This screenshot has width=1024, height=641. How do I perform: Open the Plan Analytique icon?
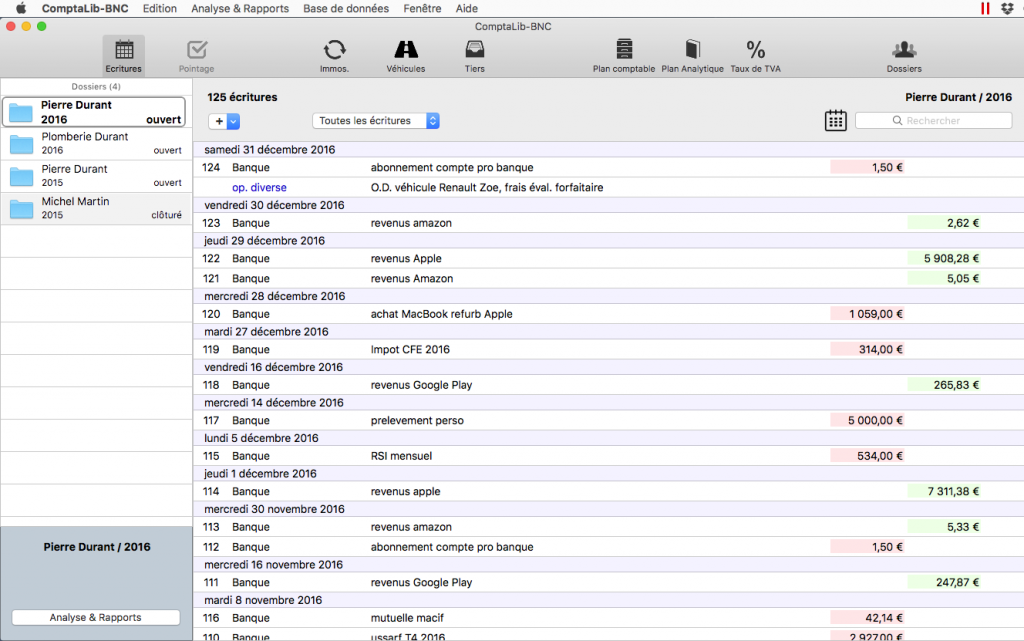692,55
